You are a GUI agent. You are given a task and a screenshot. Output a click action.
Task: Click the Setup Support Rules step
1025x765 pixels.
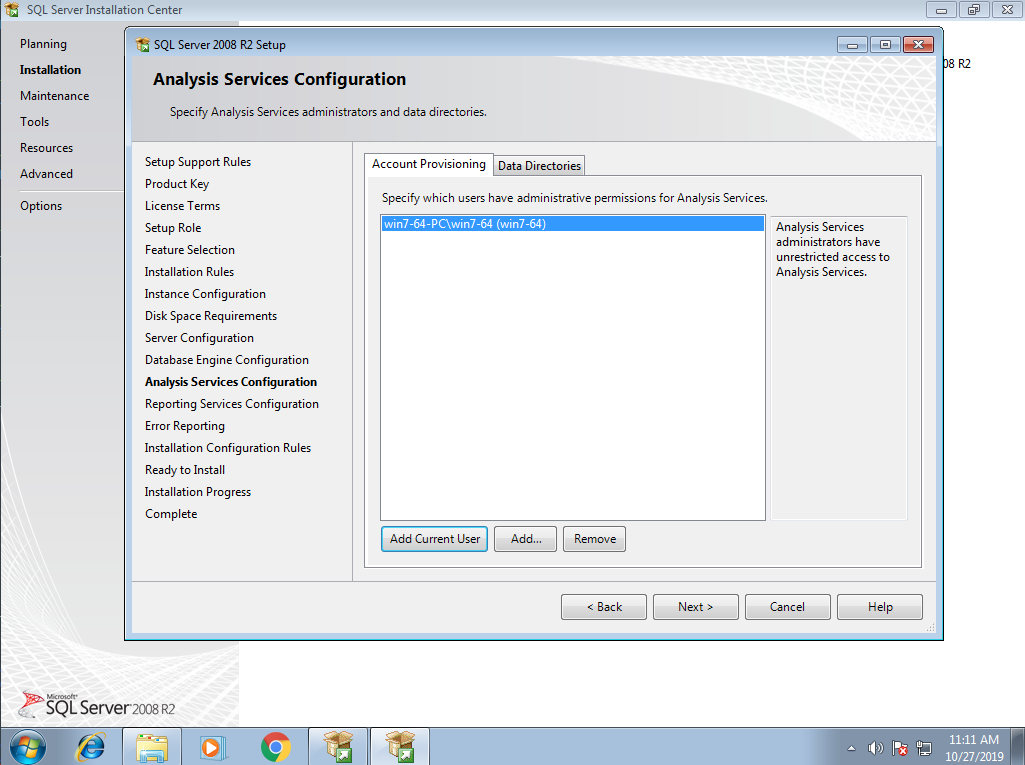pos(197,162)
